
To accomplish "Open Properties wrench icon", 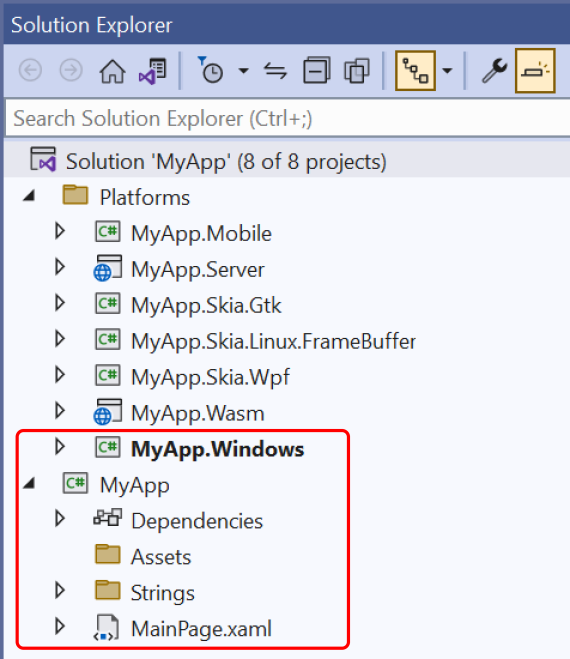I will pyautogui.click(x=494, y=71).
